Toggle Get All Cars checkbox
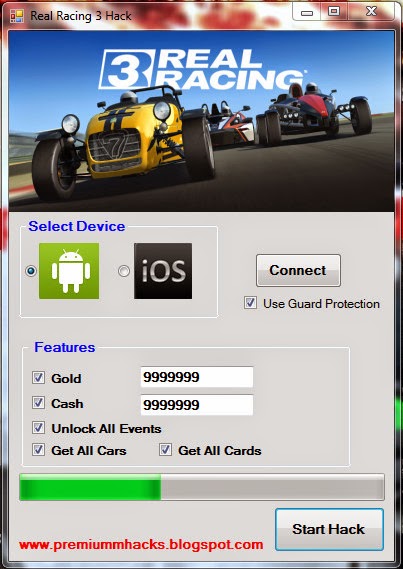403x569 pixels. pos(38,450)
